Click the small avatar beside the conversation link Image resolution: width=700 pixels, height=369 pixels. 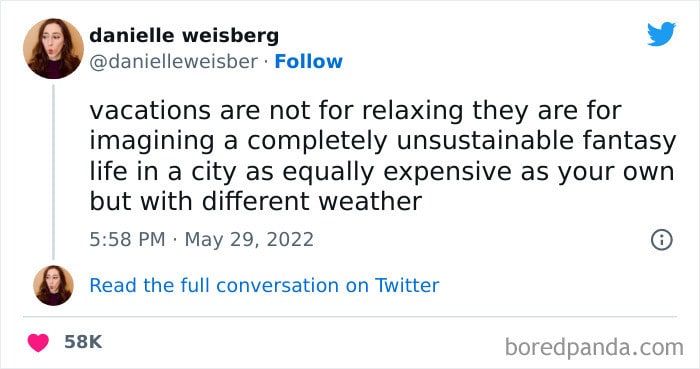(x=54, y=286)
